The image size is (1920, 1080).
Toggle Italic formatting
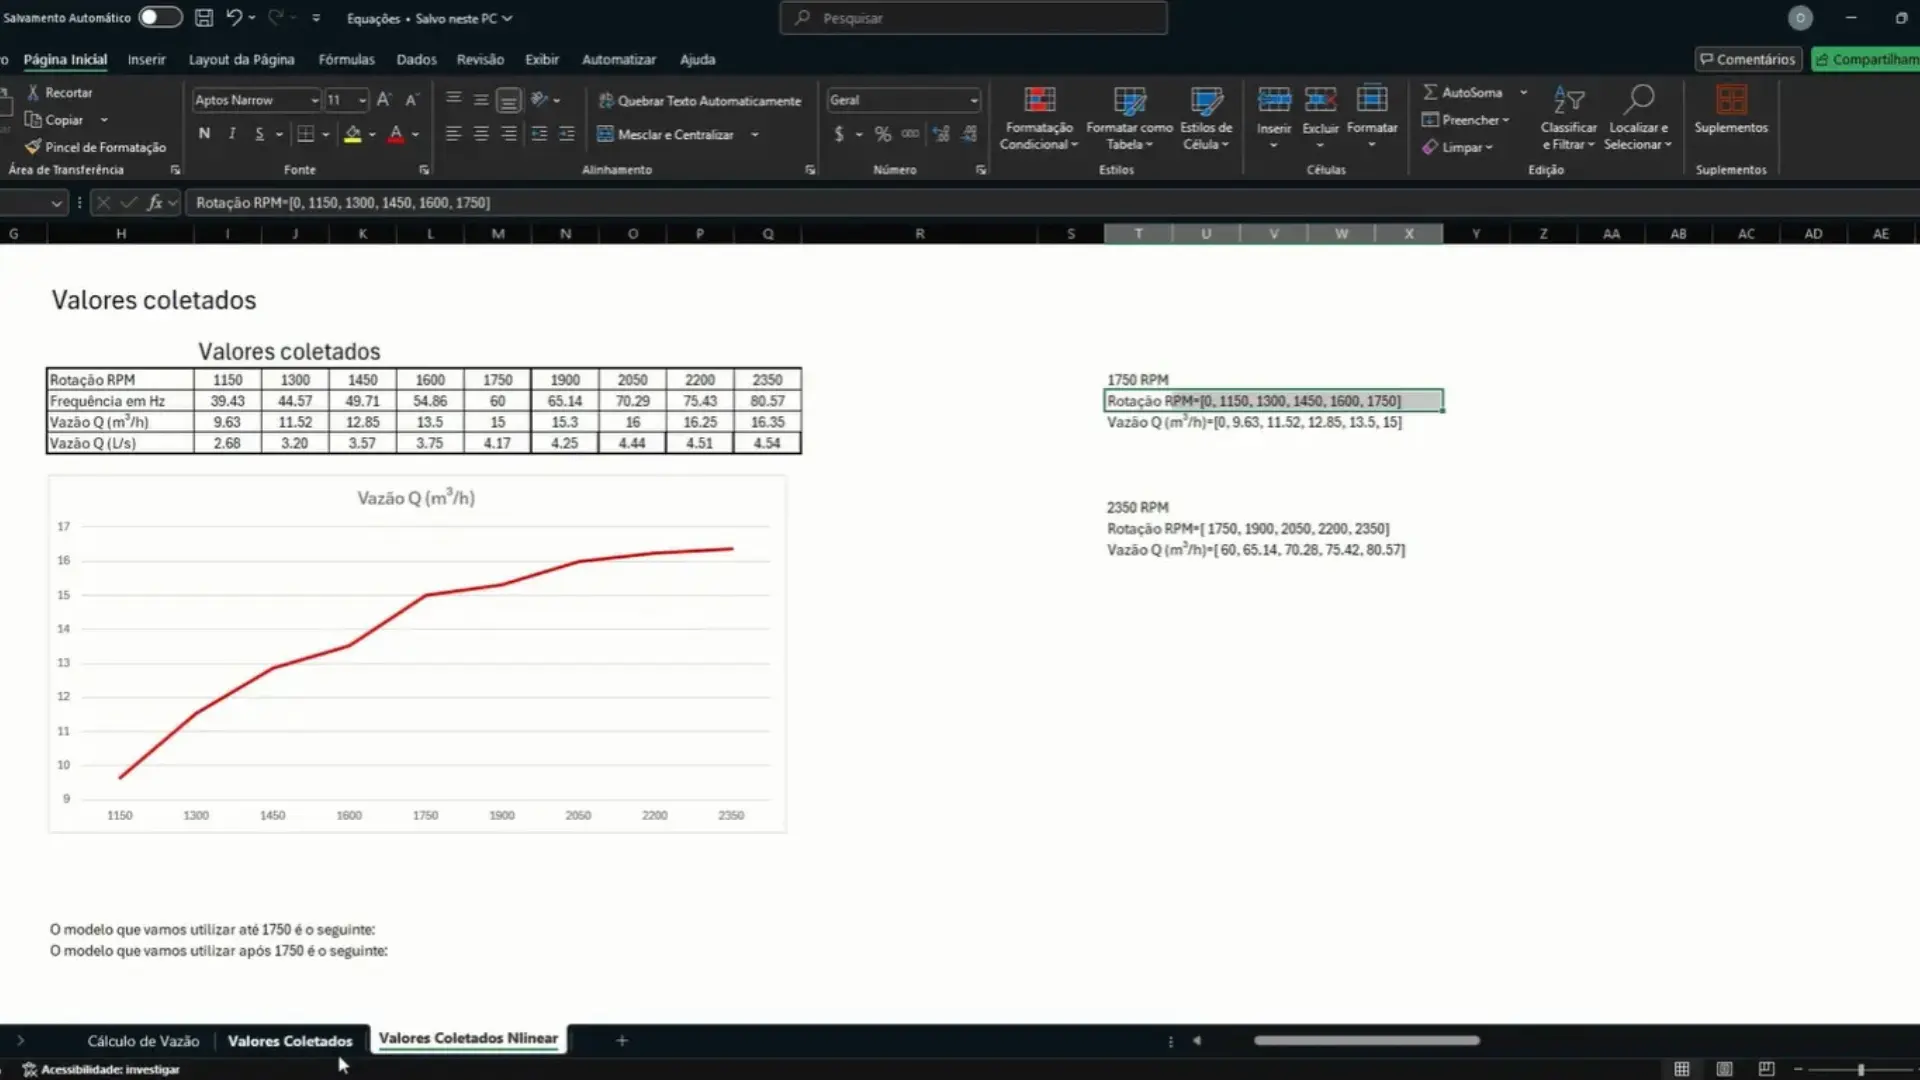pyautogui.click(x=232, y=134)
